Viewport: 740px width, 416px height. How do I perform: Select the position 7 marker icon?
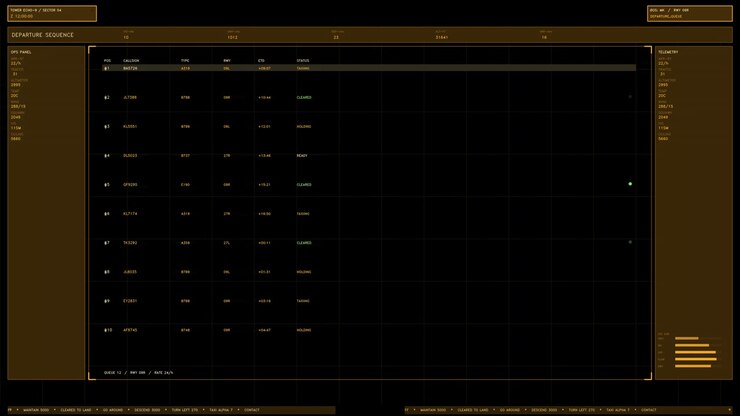pos(105,243)
